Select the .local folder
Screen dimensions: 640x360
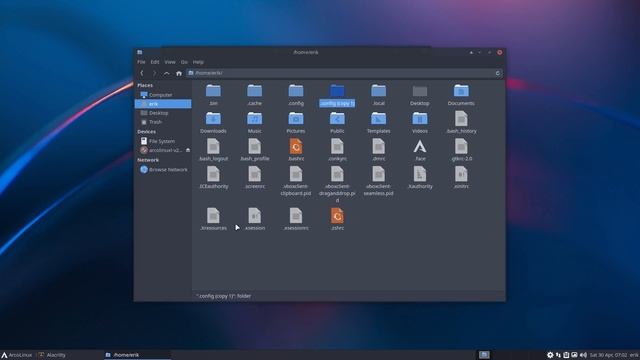(378, 95)
